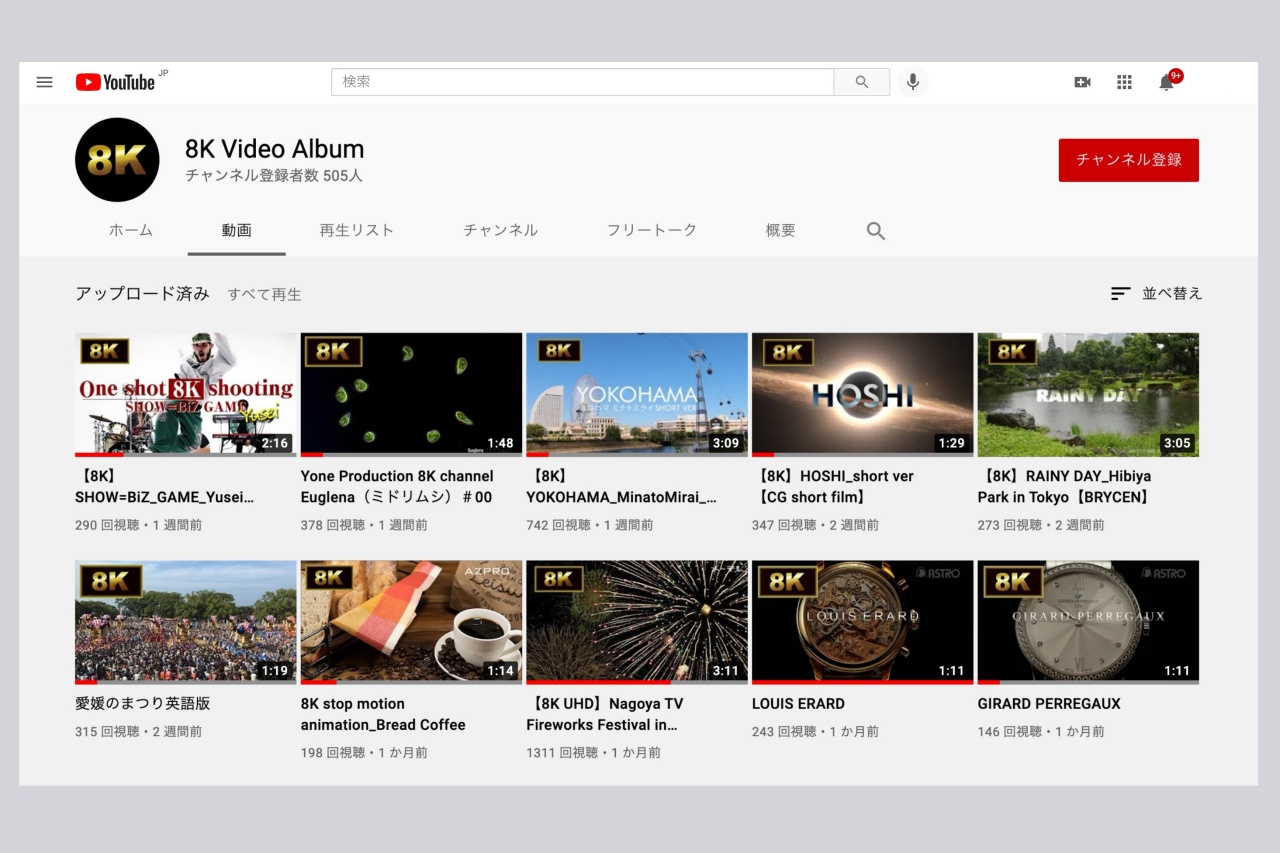Image resolution: width=1280 pixels, height=853 pixels.
Task: Click the 3:11 duration badge
Action: (x=725, y=671)
